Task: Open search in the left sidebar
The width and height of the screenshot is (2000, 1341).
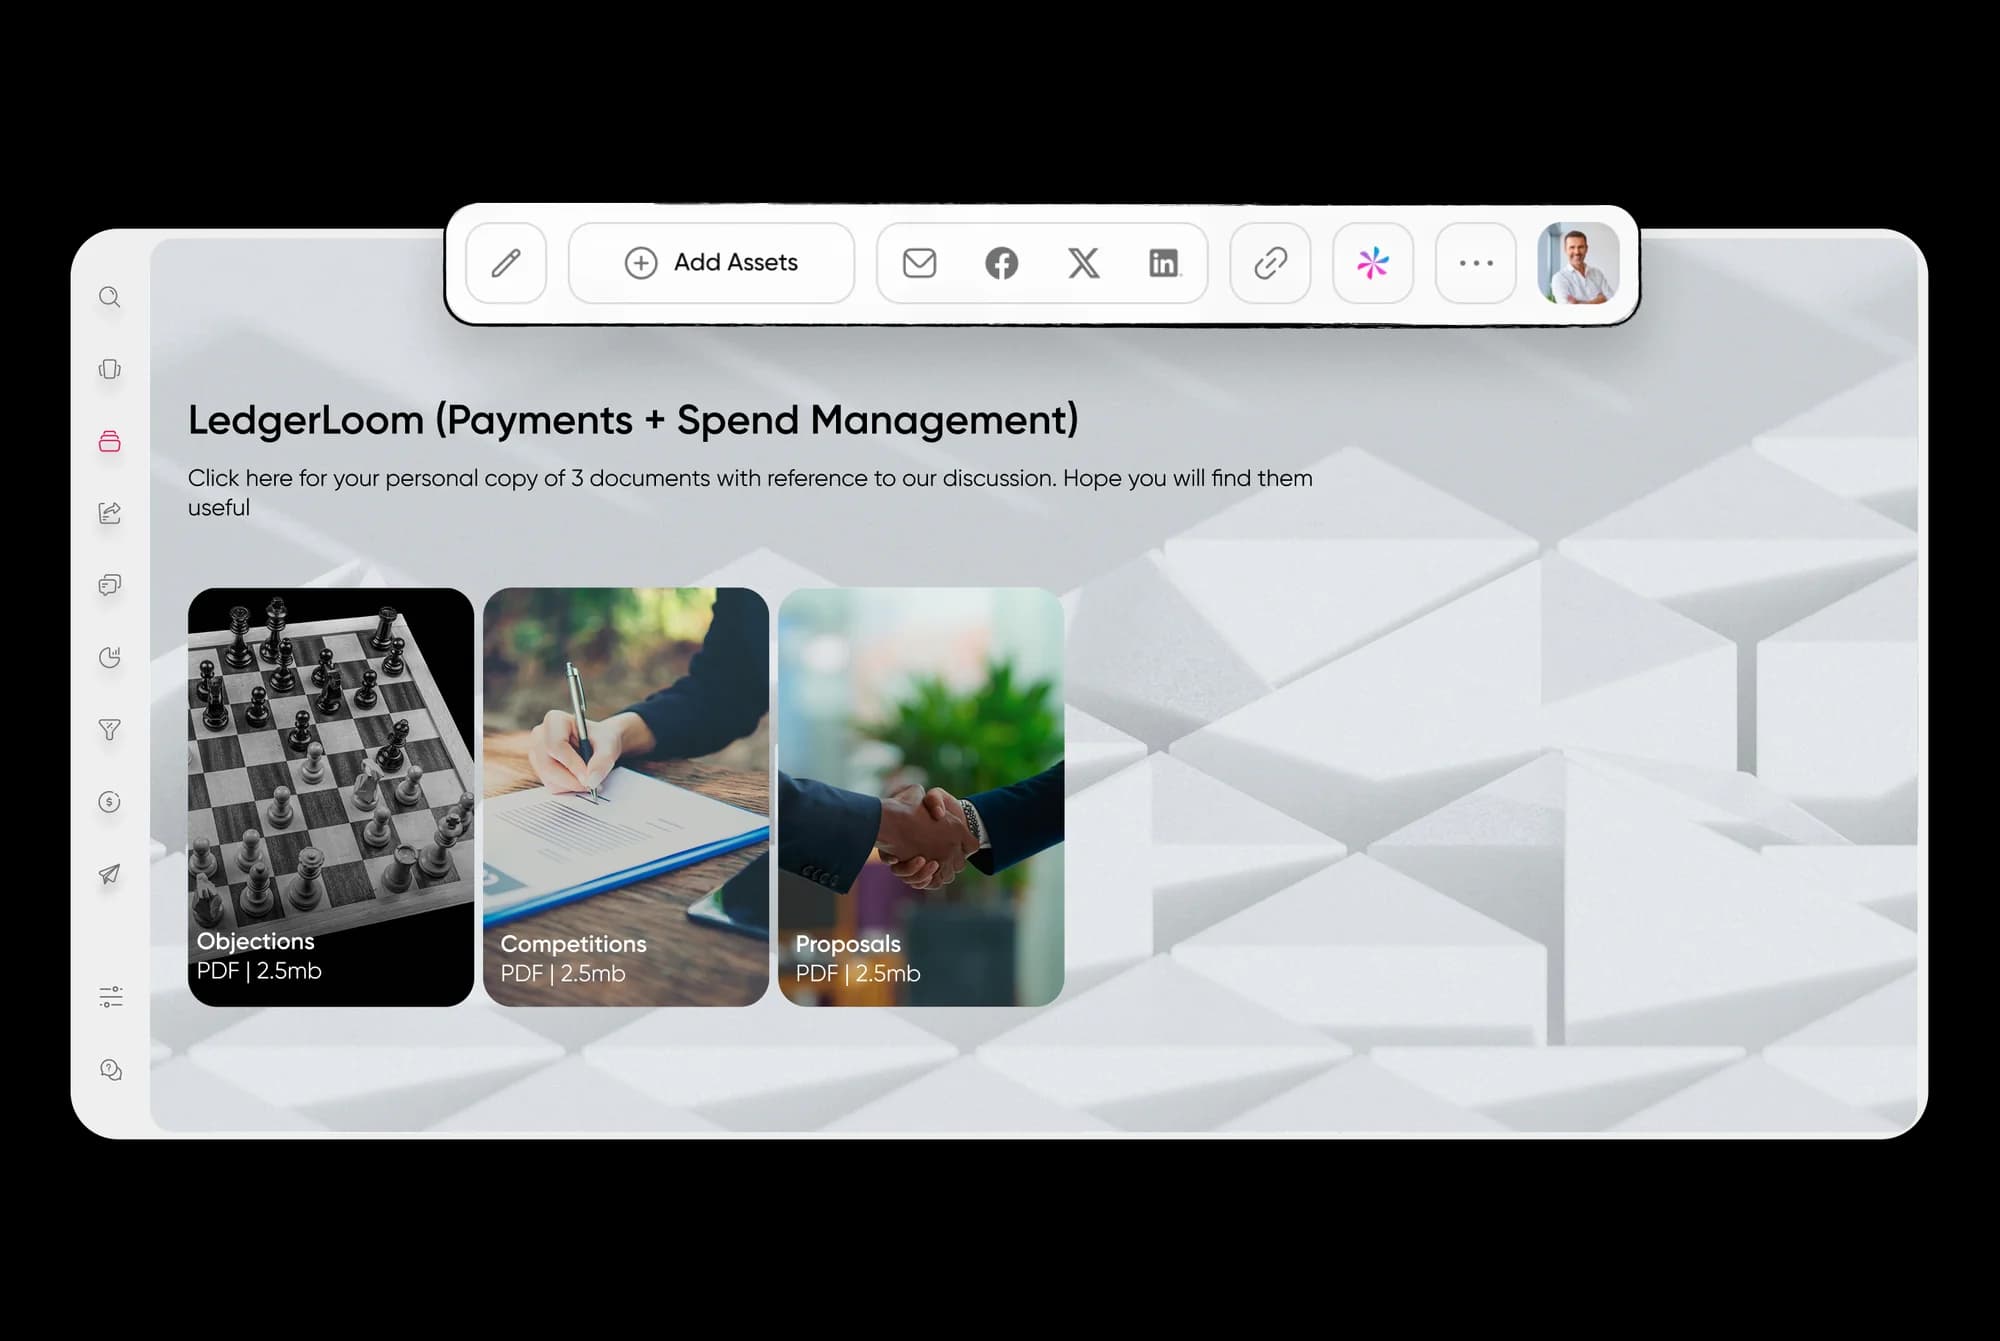Action: tap(110, 297)
